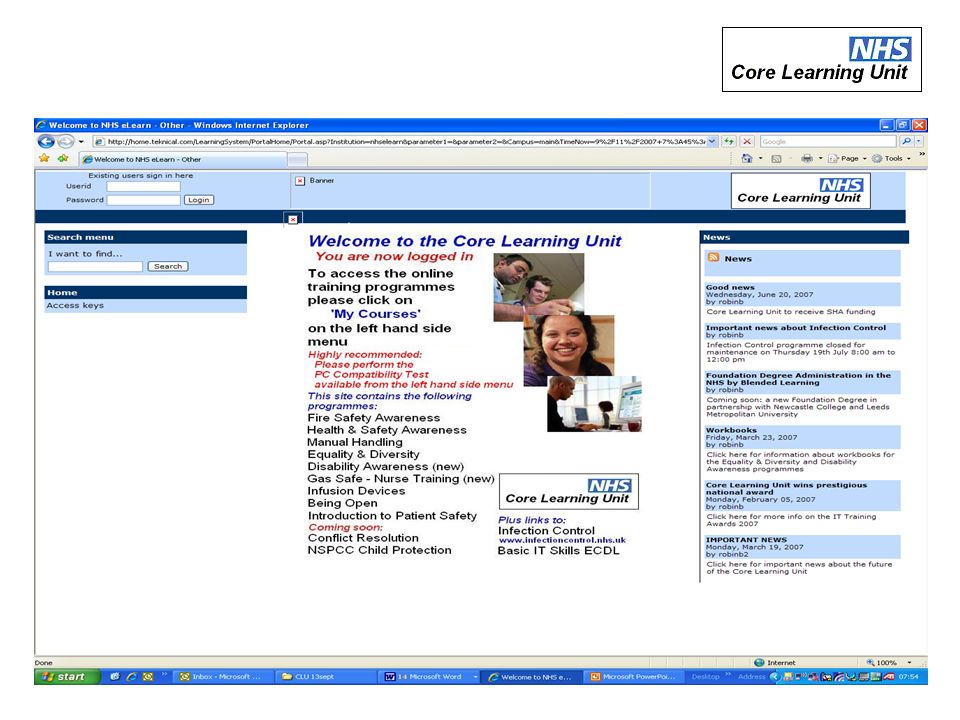960x720 pixels.
Task: Open 'Important news about Infection Control' item
Action: [x=795, y=328]
